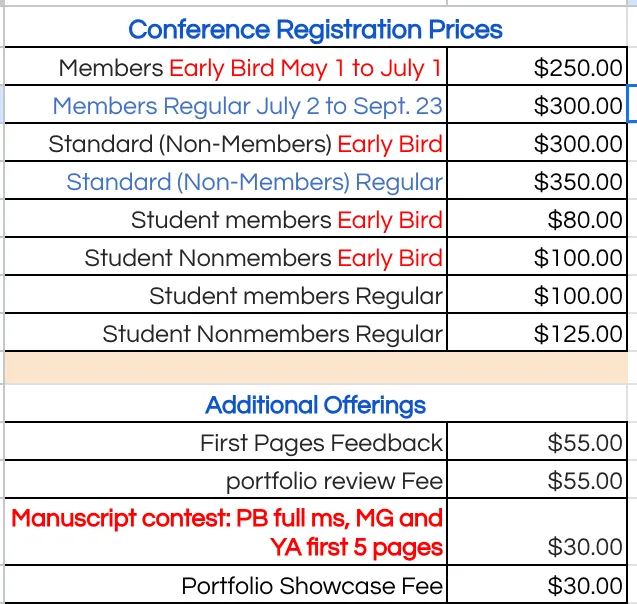Select Student Nonmembers Regular label cell
637x604 pixels.
pos(272,334)
